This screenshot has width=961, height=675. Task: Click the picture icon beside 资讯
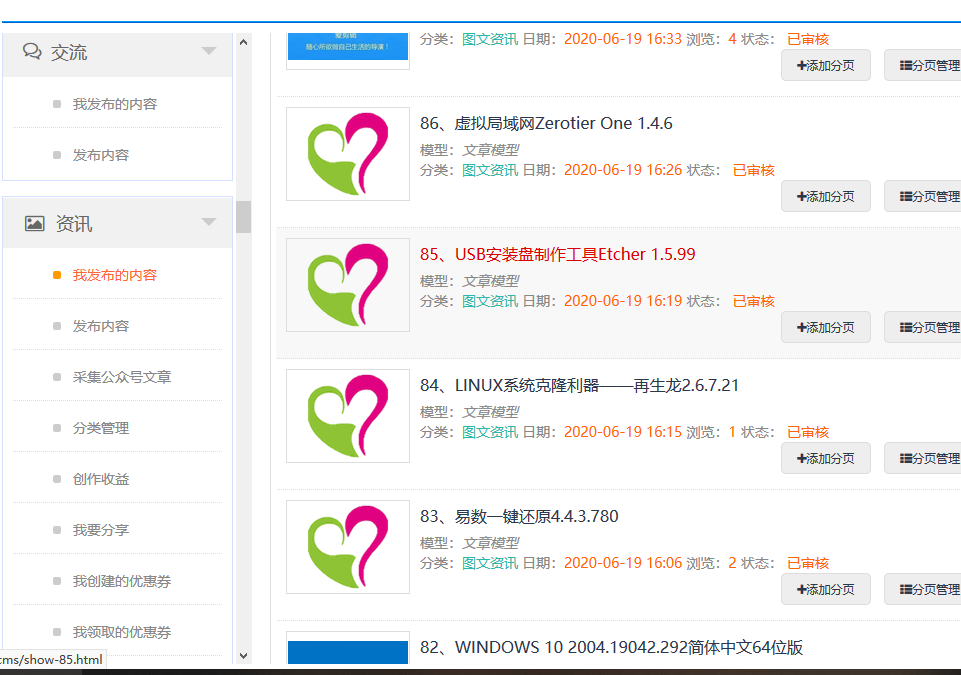click(x=34, y=223)
